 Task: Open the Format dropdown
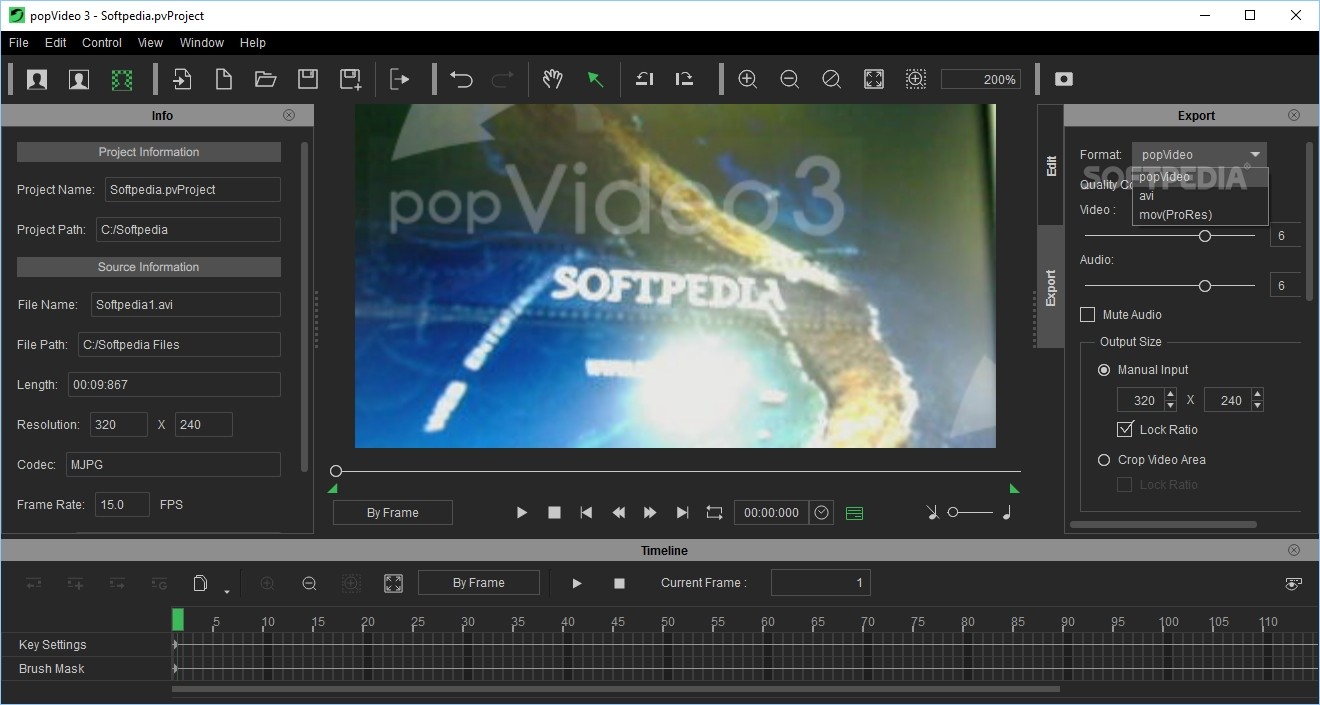1199,155
